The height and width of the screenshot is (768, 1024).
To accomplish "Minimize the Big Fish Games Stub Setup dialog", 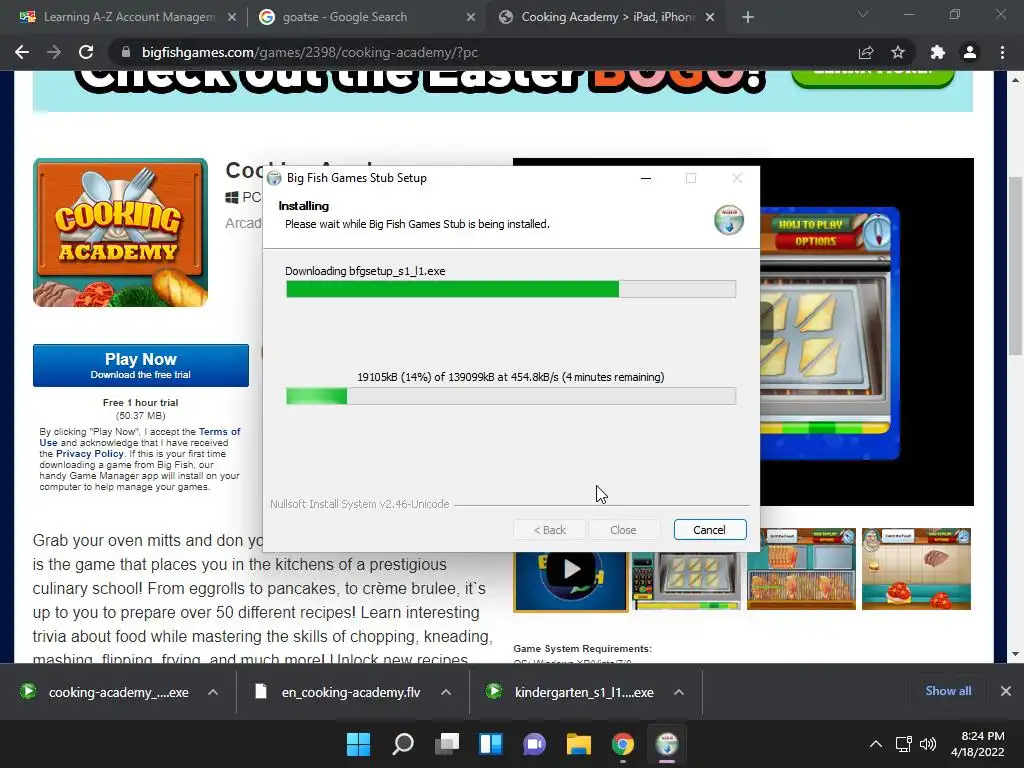I will 646,178.
